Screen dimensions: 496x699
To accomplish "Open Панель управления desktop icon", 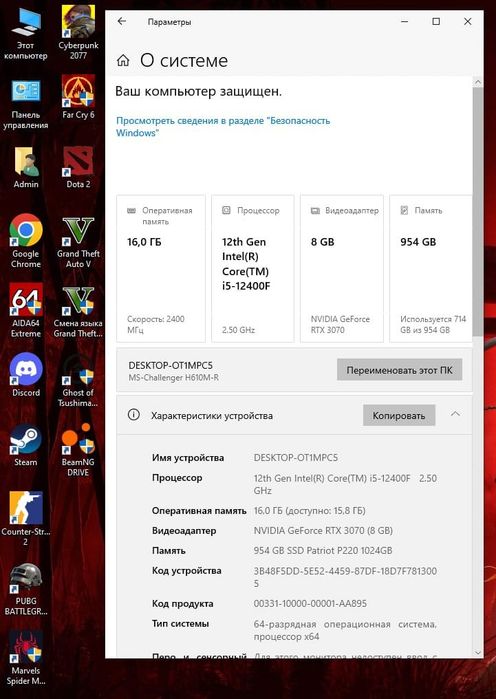I will 25,105.
